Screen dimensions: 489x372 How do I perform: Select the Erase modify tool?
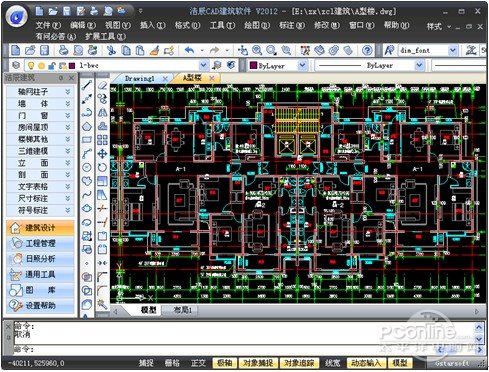(x=102, y=85)
